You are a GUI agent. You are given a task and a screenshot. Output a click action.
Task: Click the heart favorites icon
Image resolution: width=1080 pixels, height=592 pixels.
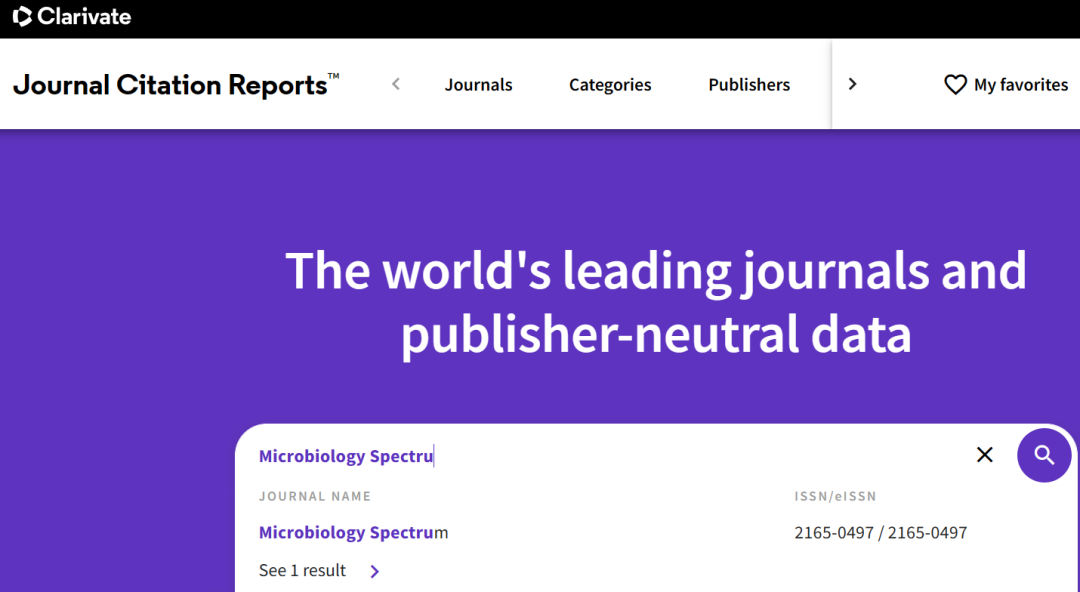coord(955,85)
